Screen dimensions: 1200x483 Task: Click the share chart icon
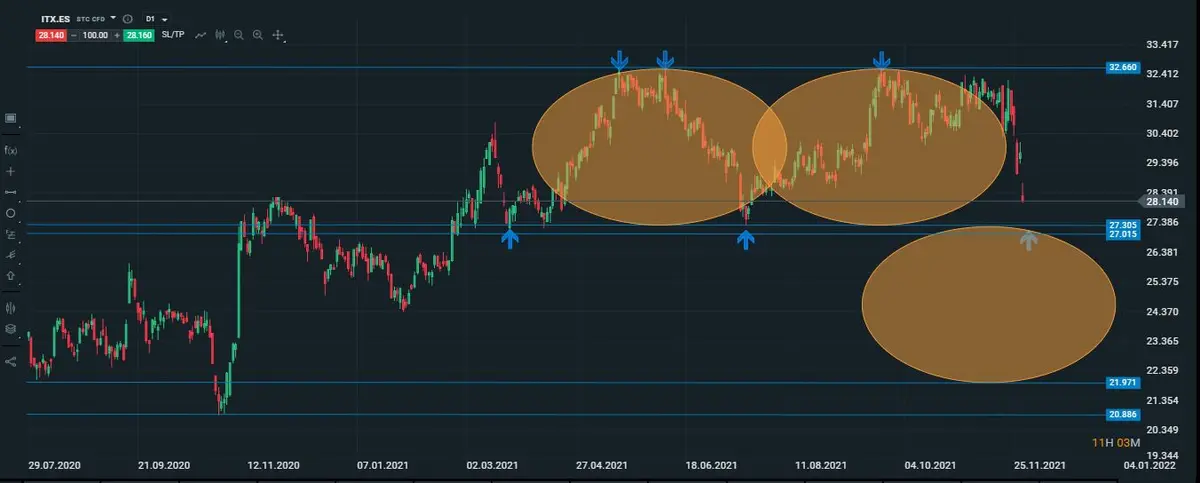click(11, 361)
